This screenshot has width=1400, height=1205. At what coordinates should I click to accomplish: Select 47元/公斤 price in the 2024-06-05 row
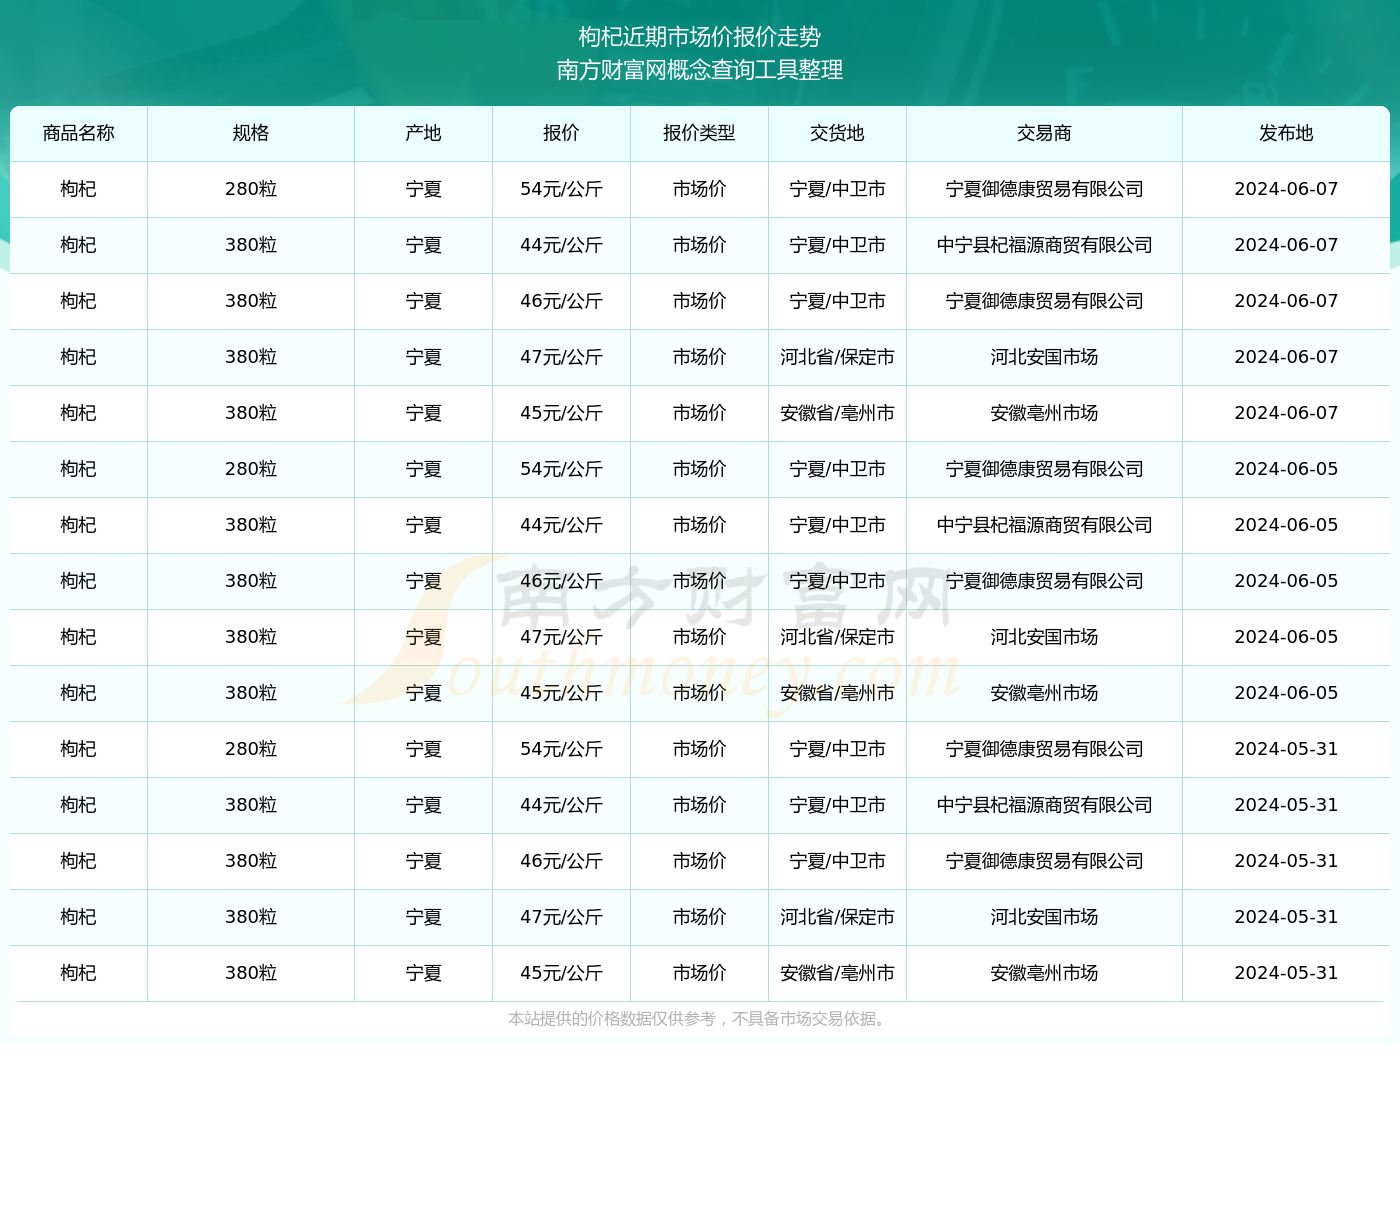pyautogui.click(x=561, y=637)
